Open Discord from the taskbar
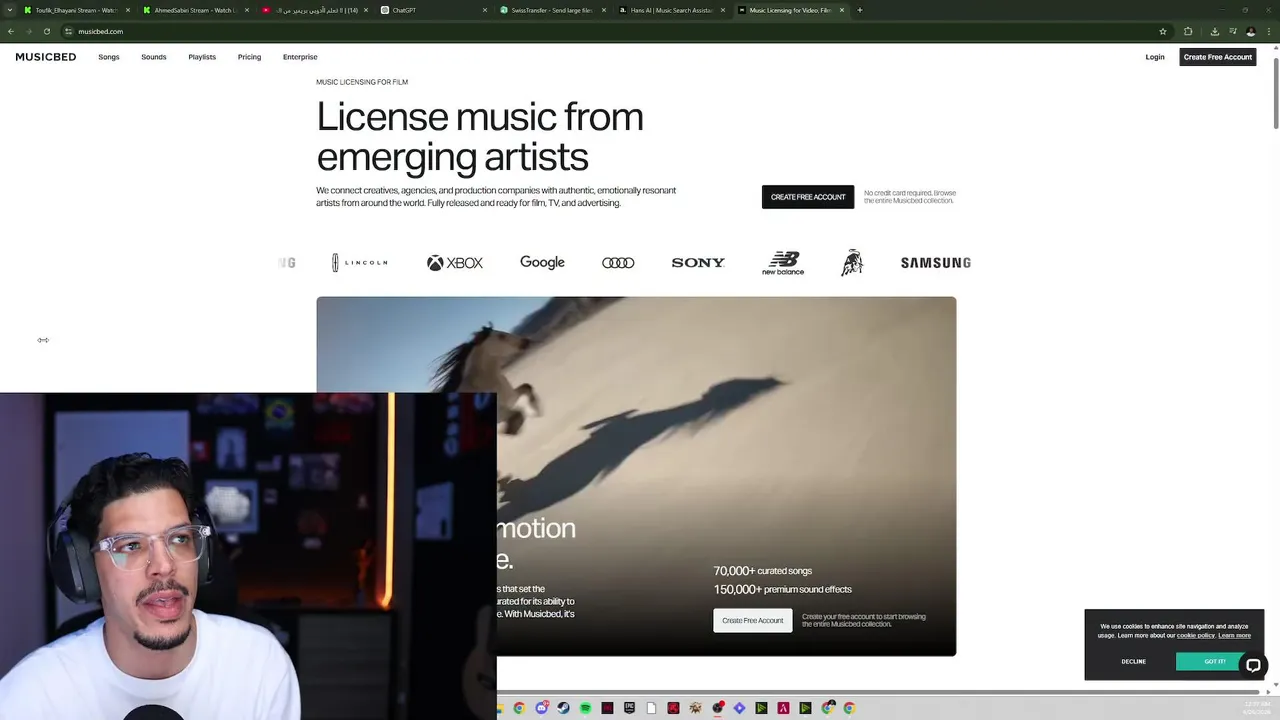Screen dimensions: 1280x720 click(541, 708)
